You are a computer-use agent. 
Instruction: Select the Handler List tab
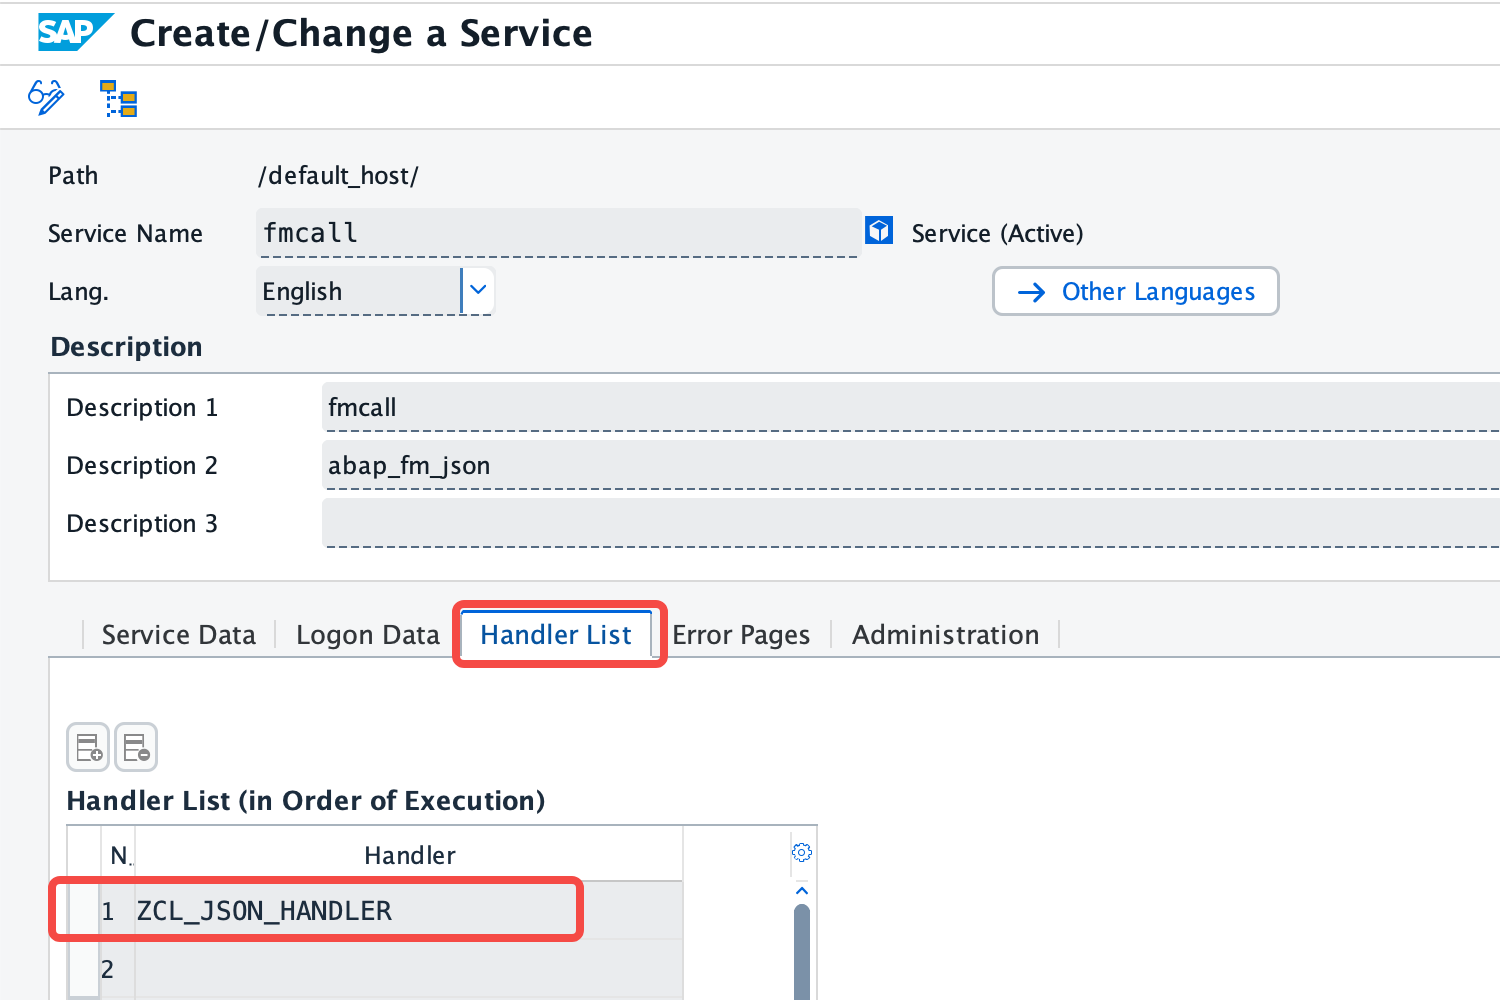[556, 635]
